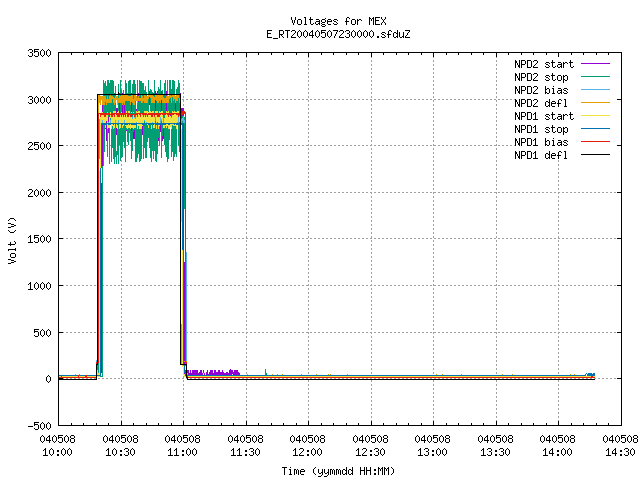Click the blue NPD1 stop legend line

(x=595, y=129)
